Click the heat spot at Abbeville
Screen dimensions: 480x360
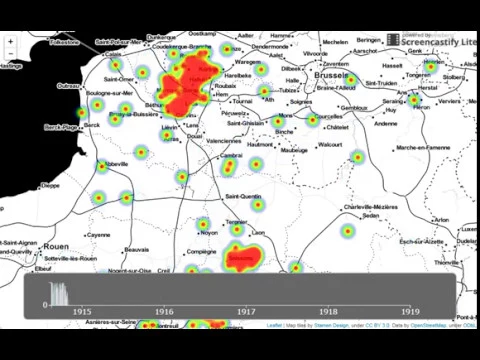click(x=102, y=166)
